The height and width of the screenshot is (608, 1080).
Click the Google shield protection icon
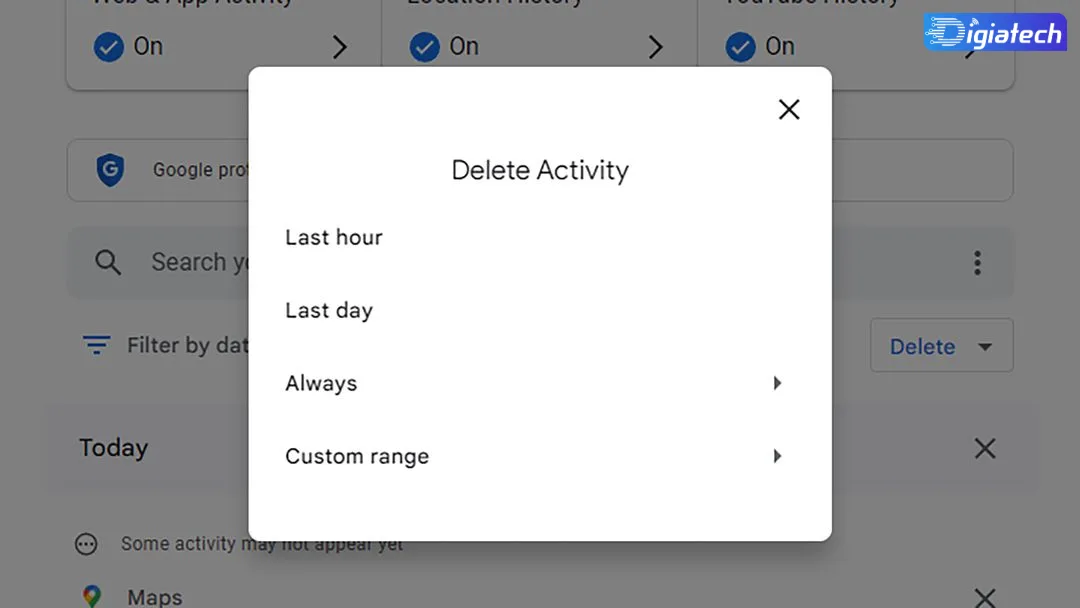[x=110, y=169]
